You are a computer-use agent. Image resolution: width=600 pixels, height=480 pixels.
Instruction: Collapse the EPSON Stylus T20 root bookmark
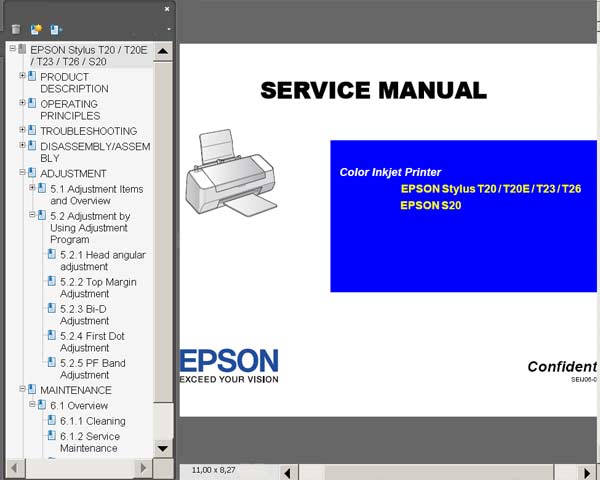click(x=13, y=48)
